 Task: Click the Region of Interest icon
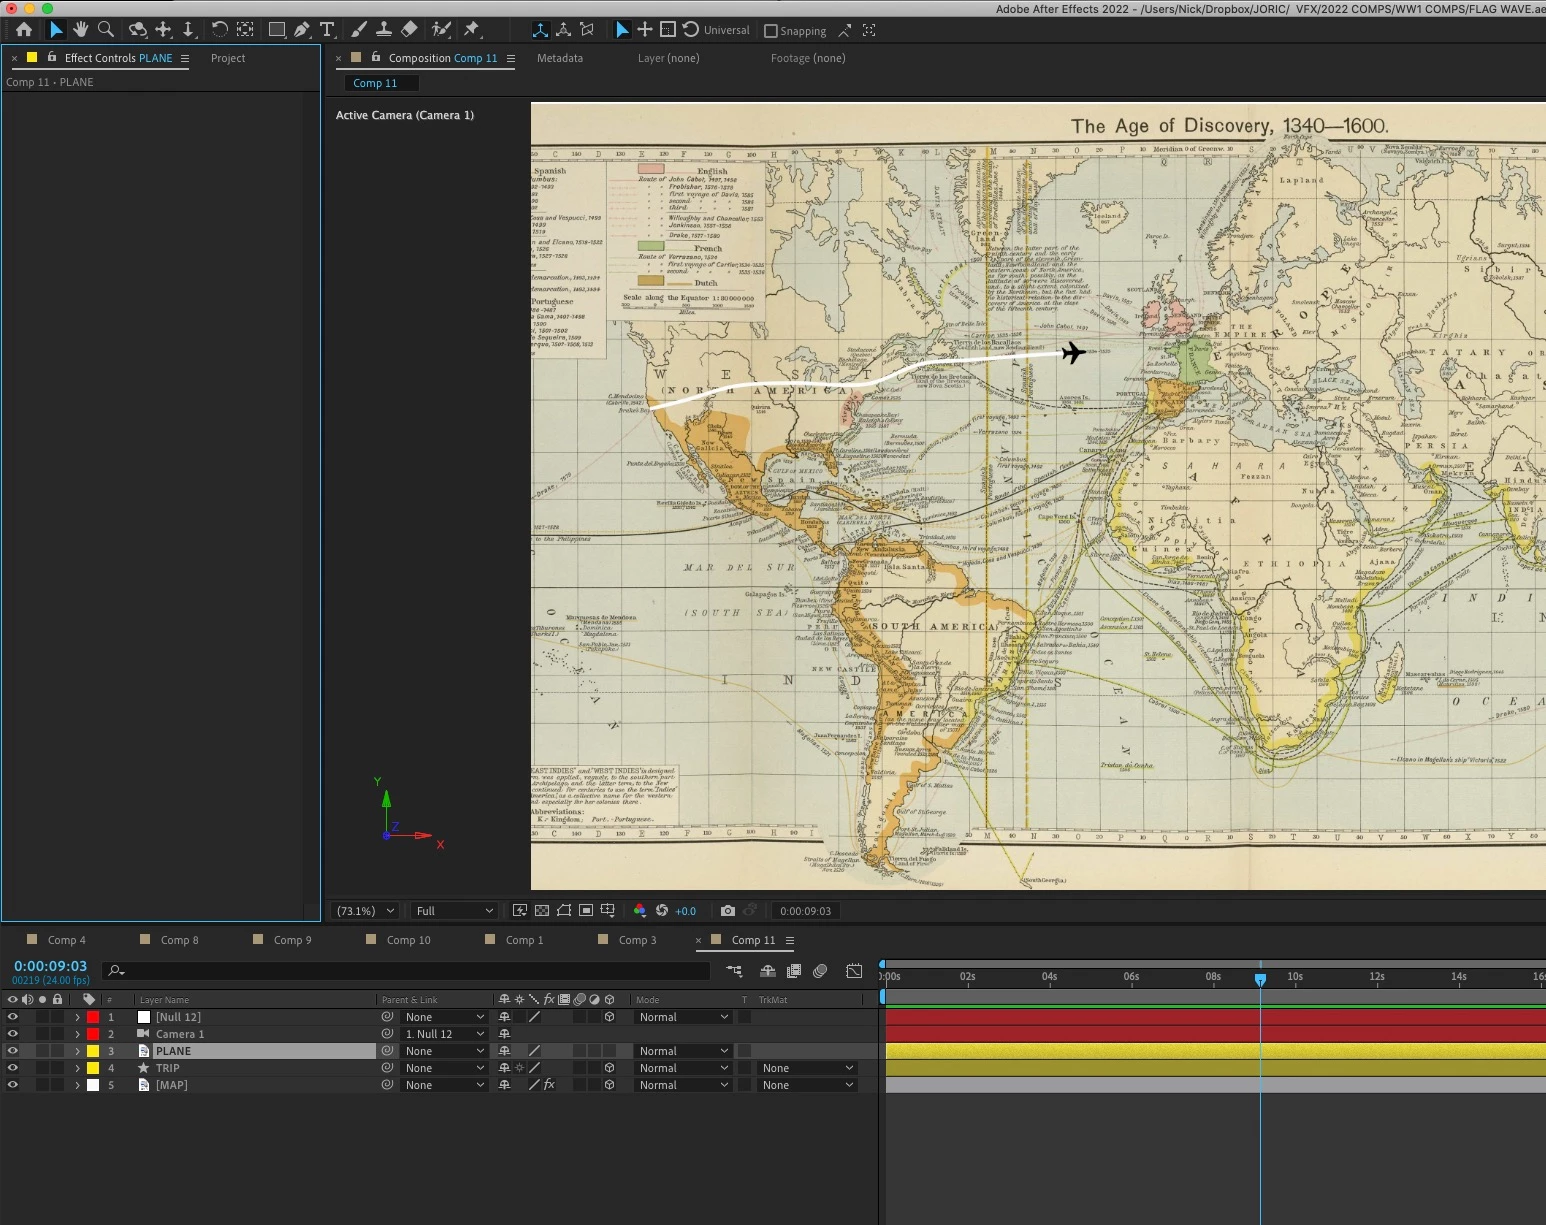point(586,911)
